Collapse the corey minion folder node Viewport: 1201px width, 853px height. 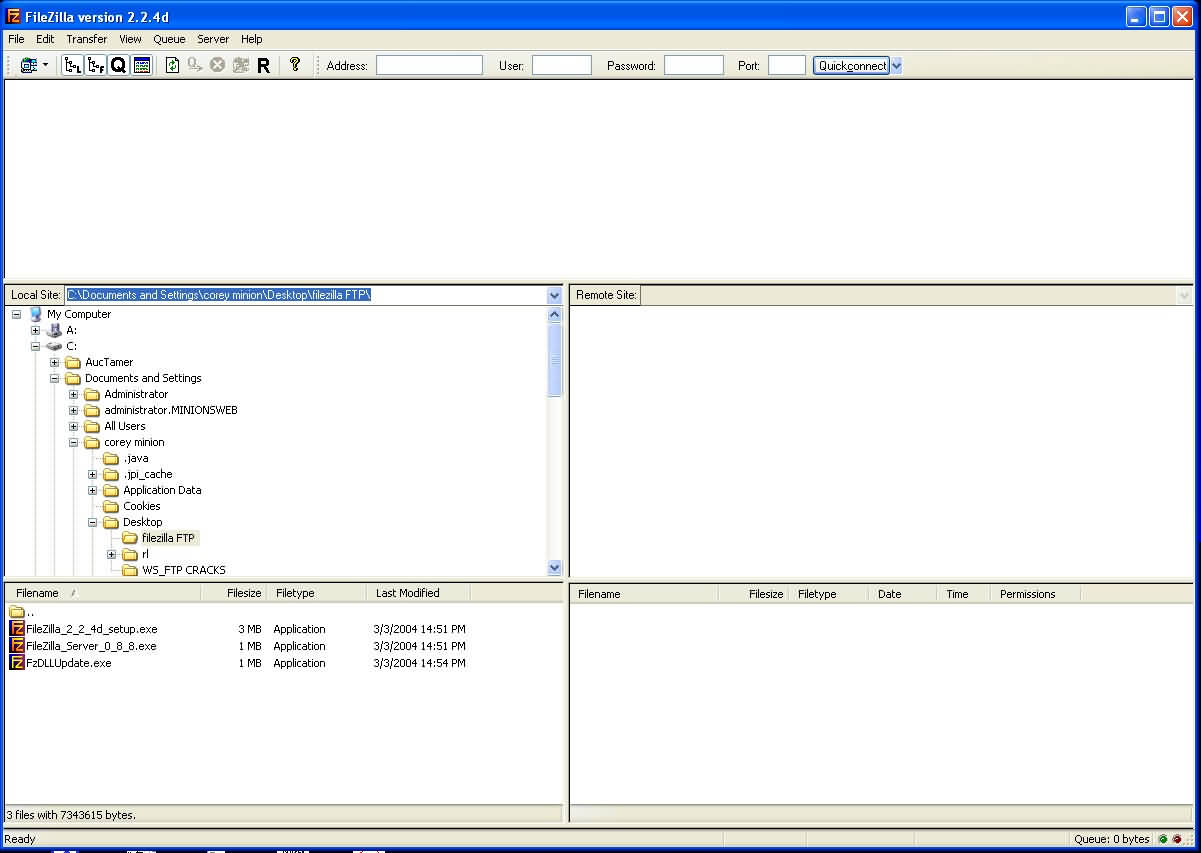[74, 442]
